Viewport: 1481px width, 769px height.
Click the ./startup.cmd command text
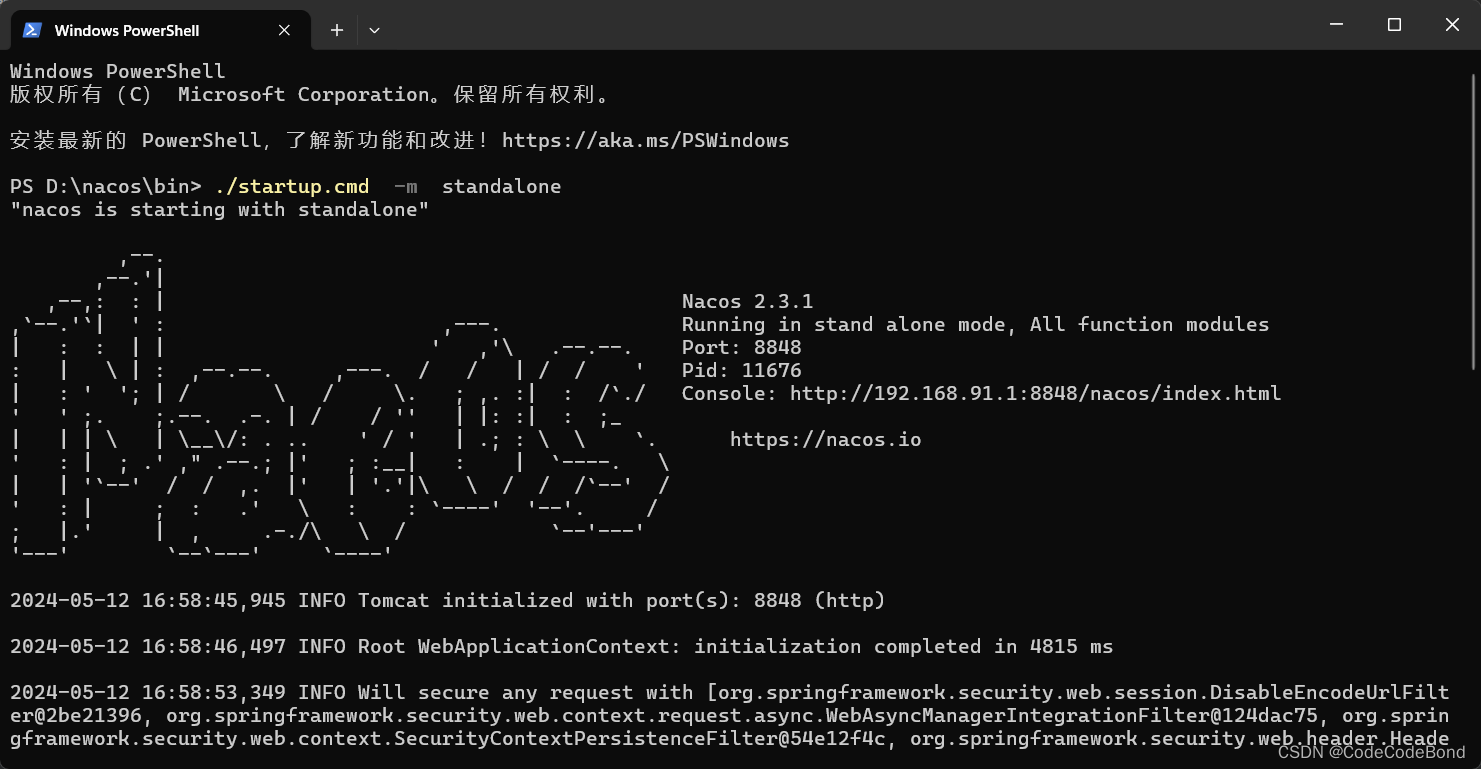[291, 186]
